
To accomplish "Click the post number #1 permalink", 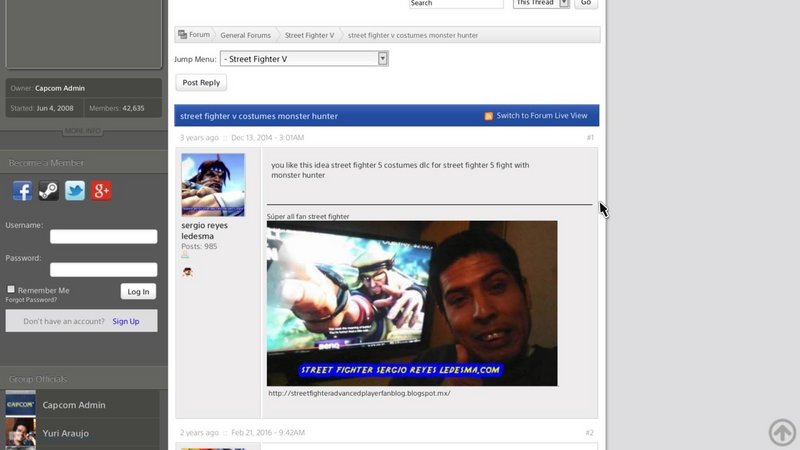I will (x=590, y=138).
